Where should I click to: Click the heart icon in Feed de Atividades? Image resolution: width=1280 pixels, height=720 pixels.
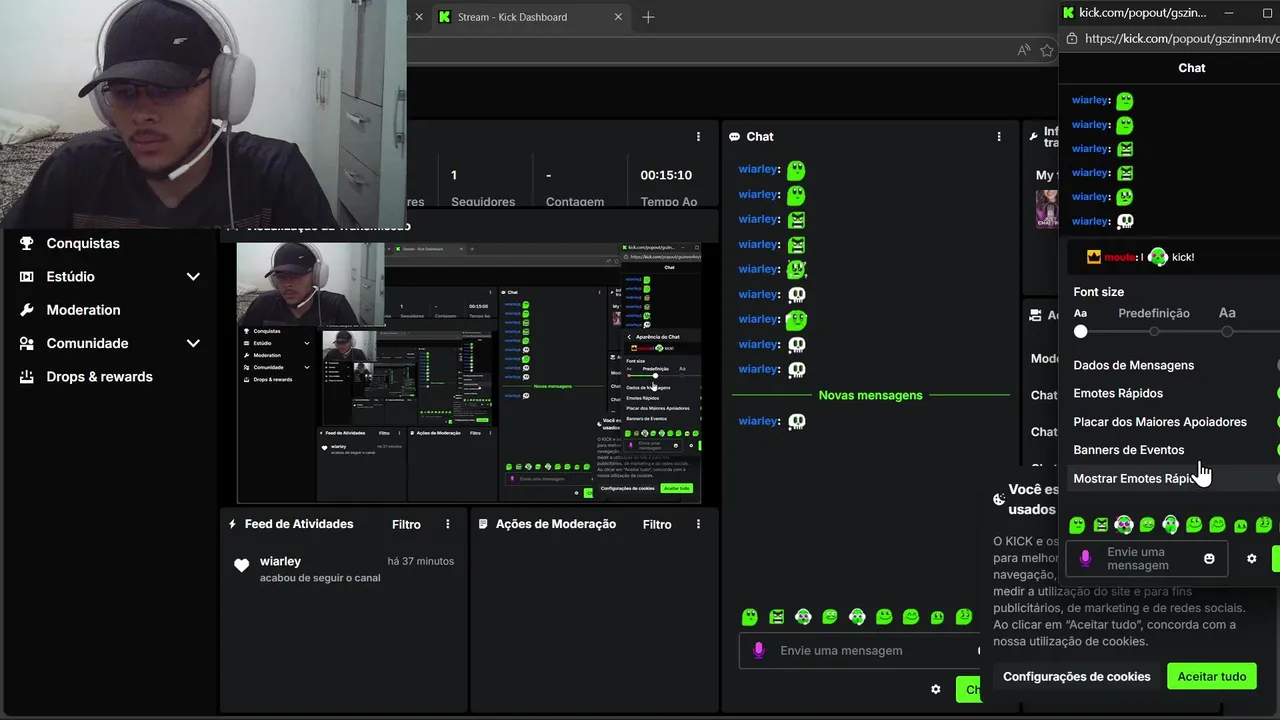[241, 565]
